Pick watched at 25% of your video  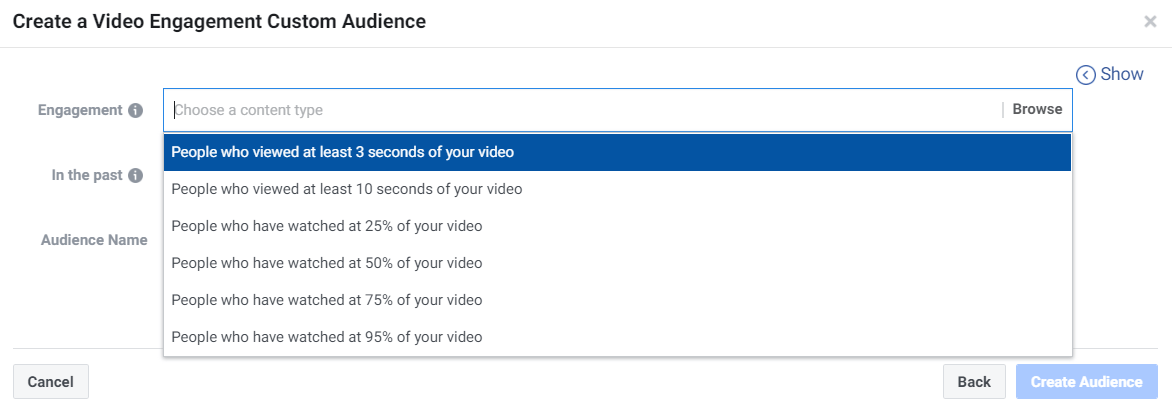pos(618,226)
